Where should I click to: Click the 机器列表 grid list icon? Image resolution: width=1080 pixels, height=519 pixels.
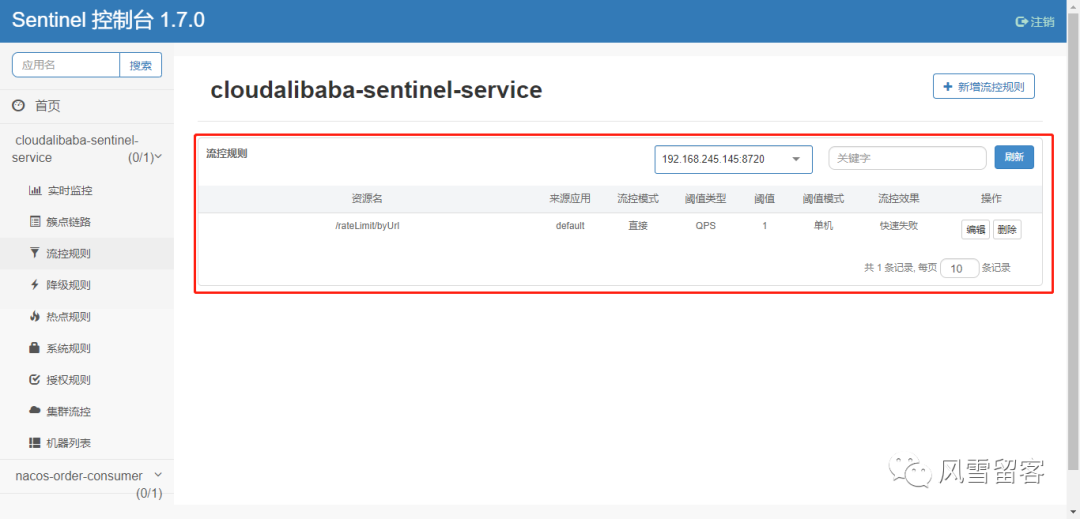(x=35, y=443)
